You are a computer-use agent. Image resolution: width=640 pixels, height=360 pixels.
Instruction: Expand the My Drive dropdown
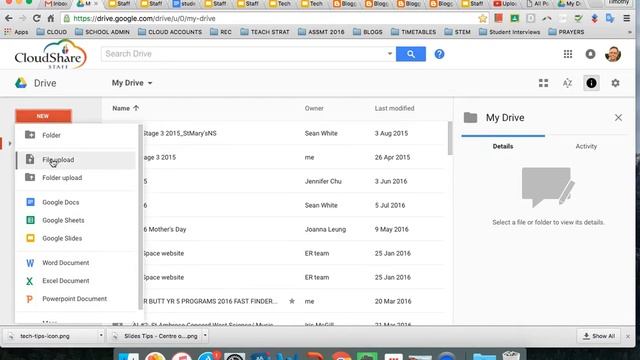coord(132,83)
